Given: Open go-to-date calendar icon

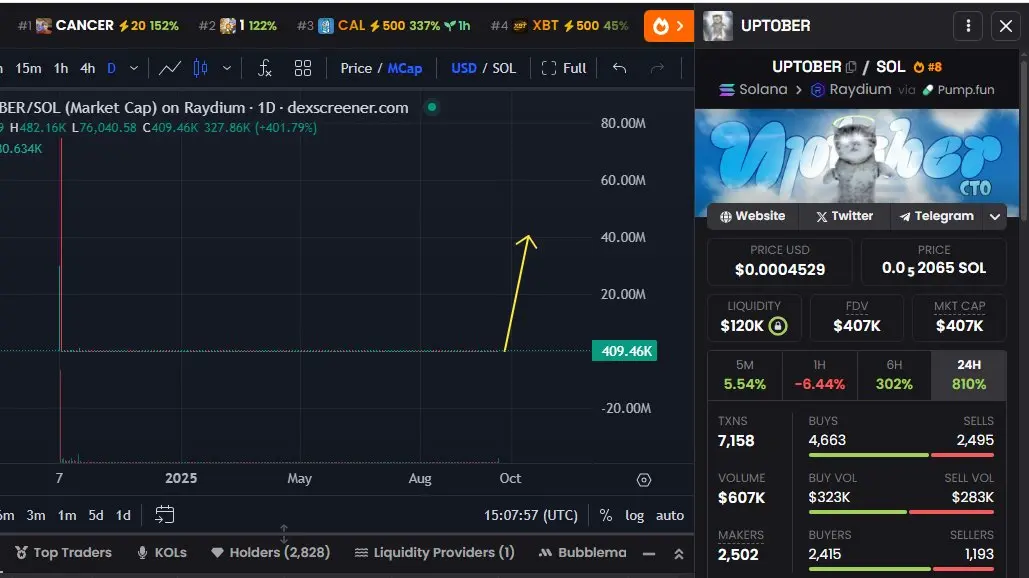Looking at the screenshot, I should pos(164,514).
